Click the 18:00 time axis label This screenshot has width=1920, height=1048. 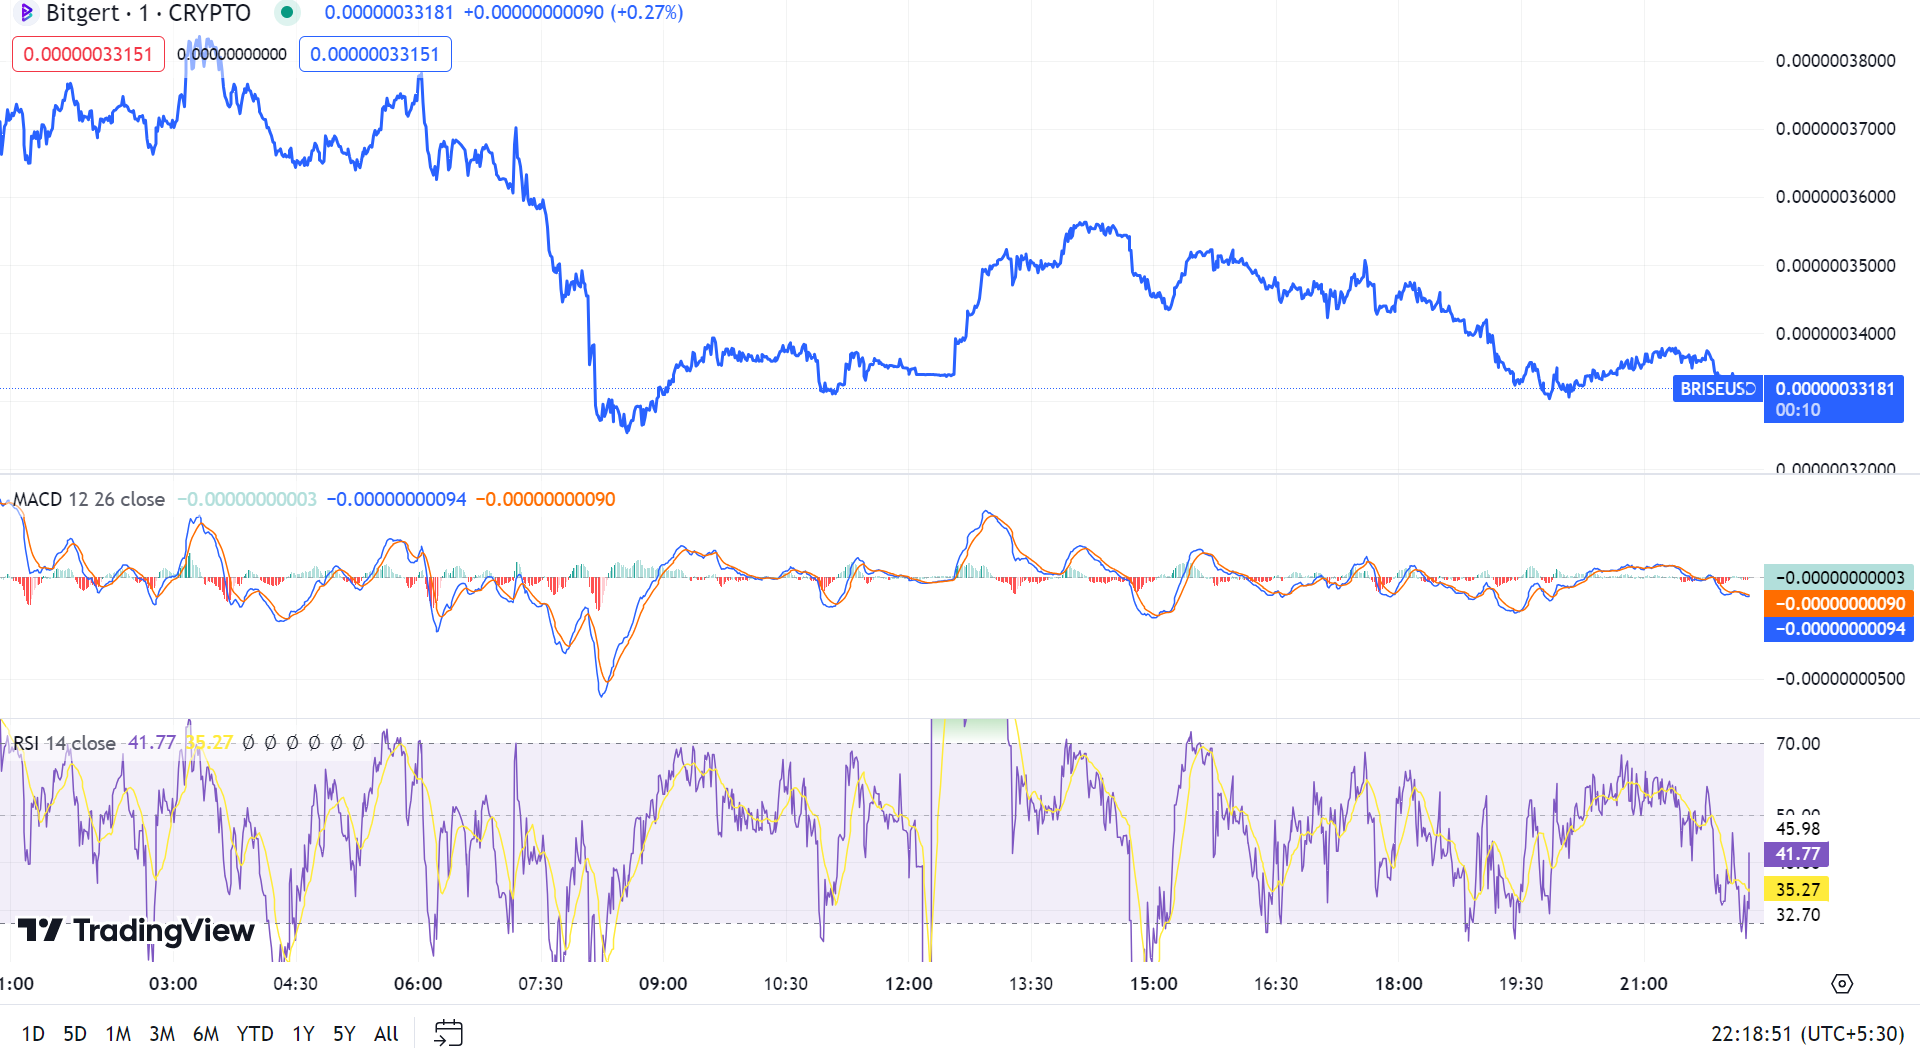1398,984
